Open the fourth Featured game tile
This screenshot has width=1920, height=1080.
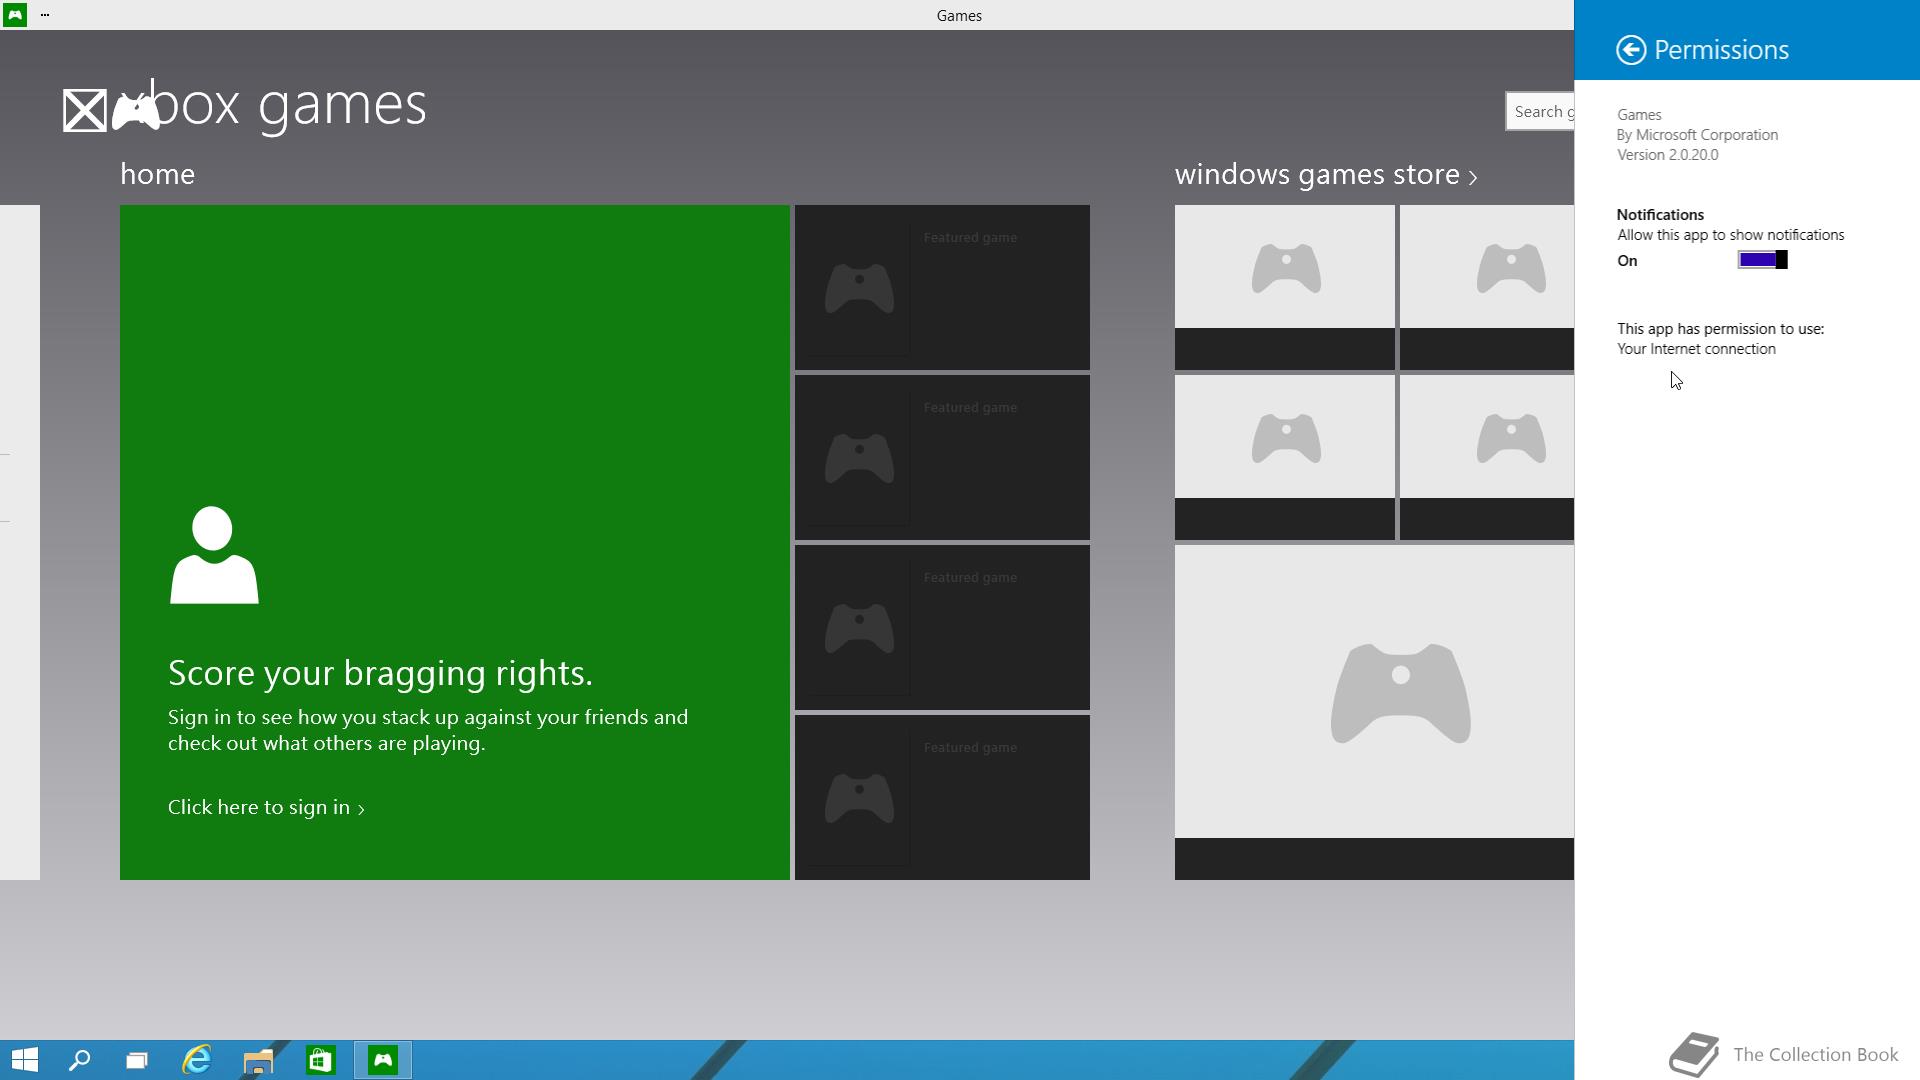(942, 797)
